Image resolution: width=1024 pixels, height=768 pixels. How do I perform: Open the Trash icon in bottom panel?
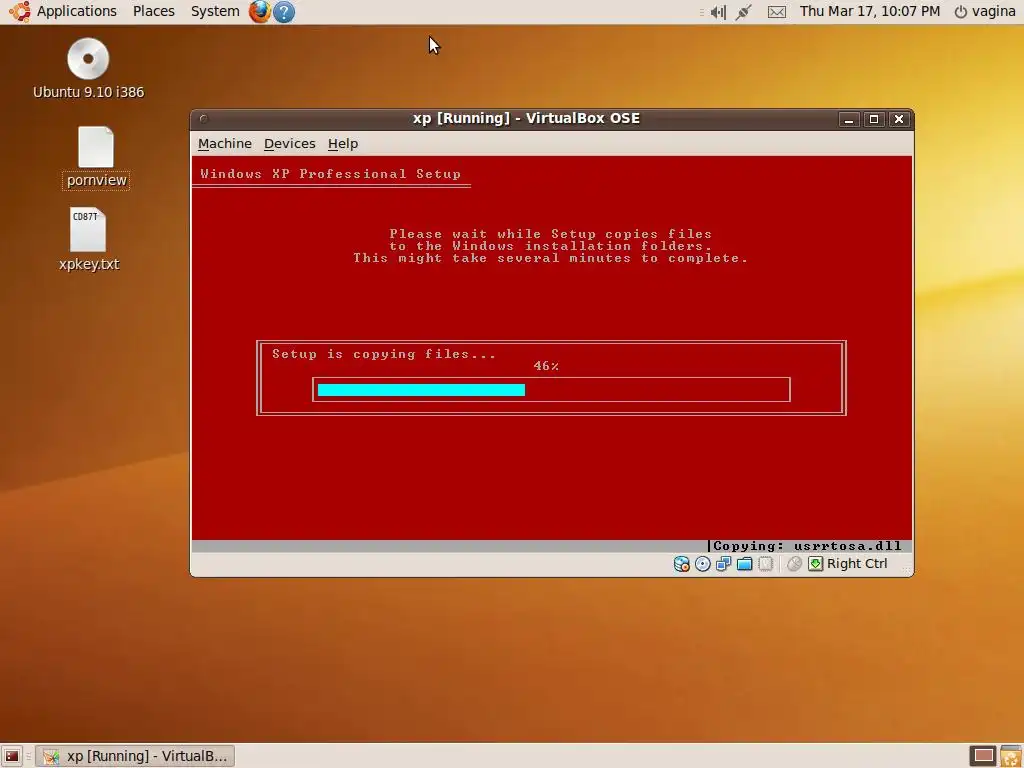pyautogui.click(x=1011, y=756)
